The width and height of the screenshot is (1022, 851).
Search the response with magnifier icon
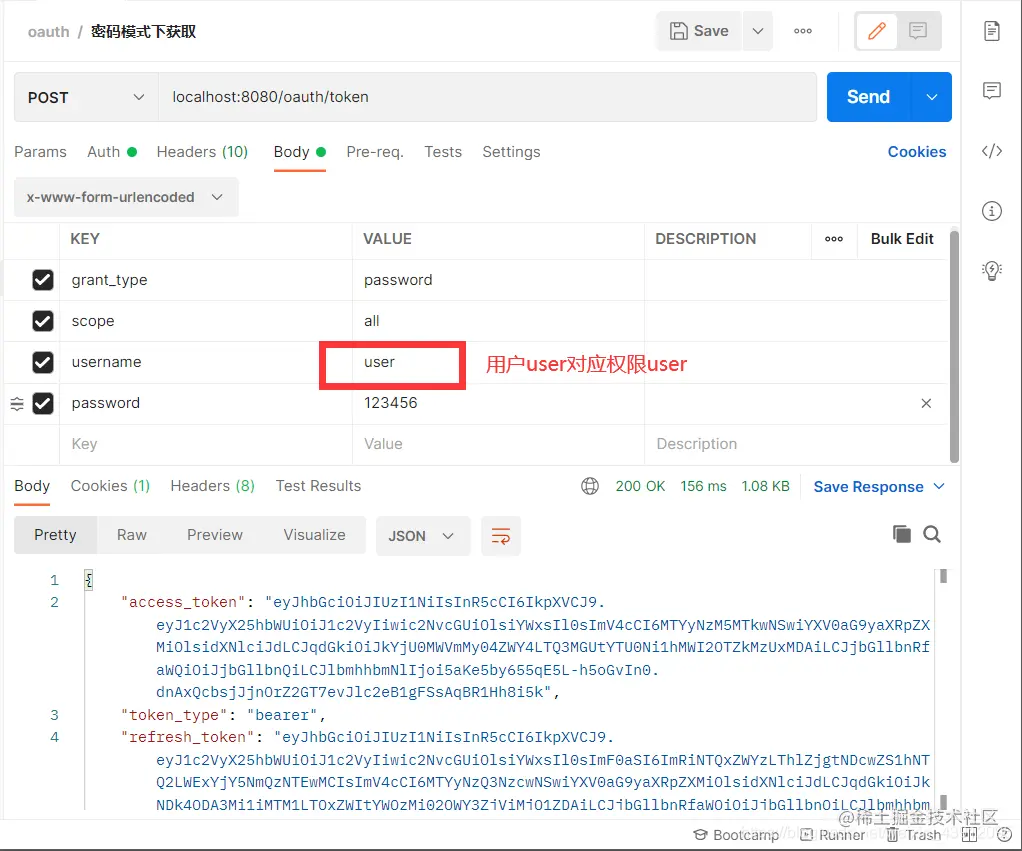932,534
